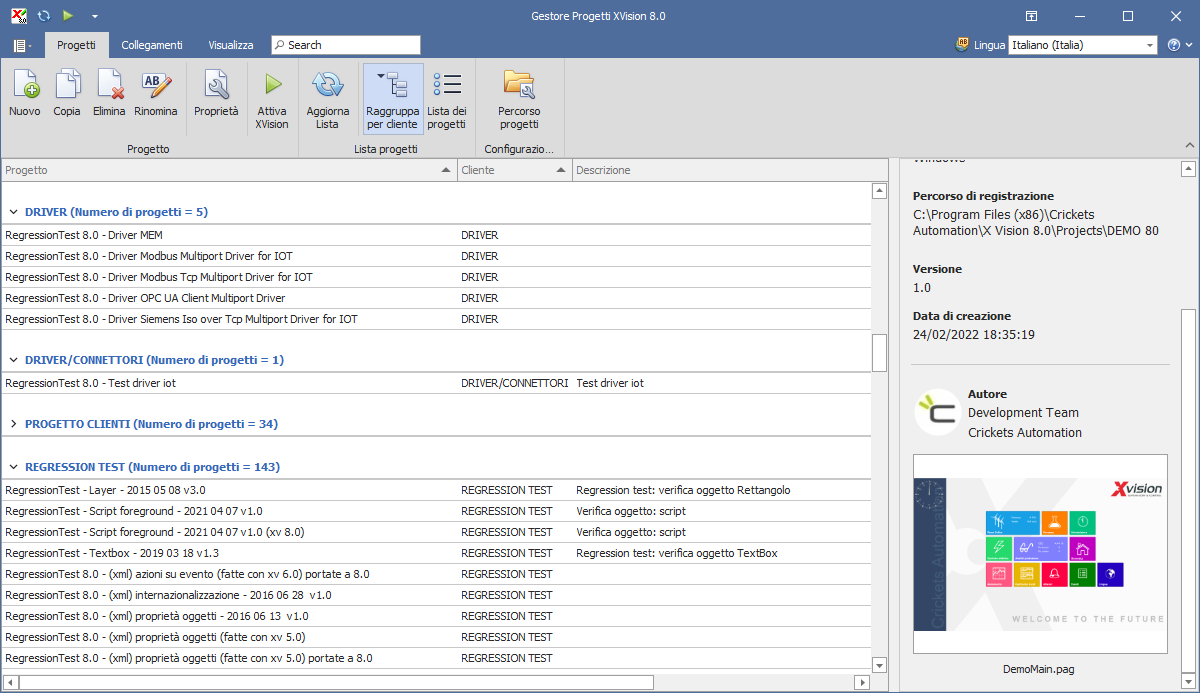The width and height of the screenshot is (1200, 693).
Task: Toggle Raggruppa per cliente grouping
Action: coord(393,86)
